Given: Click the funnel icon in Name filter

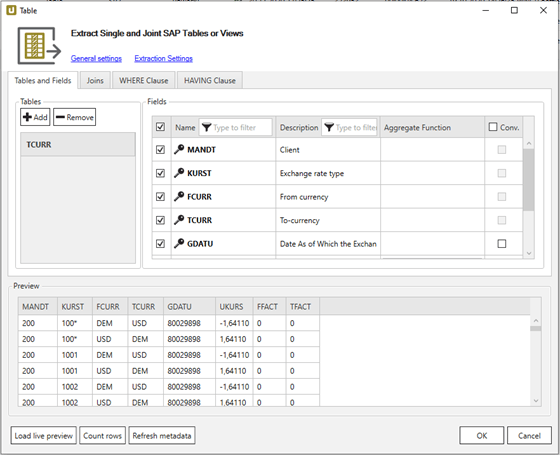Looking at the screenshot, I should (206, 127).
